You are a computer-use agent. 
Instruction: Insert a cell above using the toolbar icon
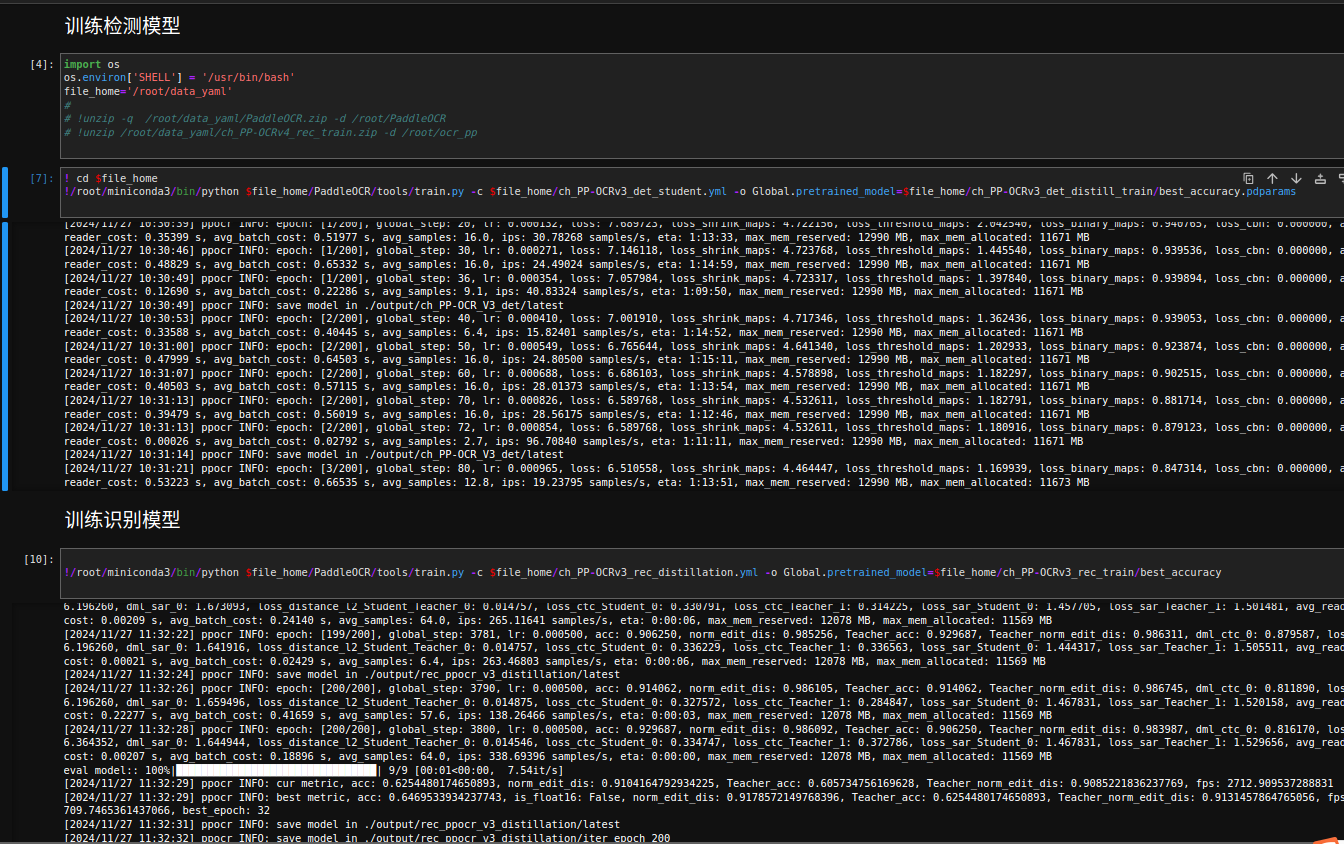1320,178
